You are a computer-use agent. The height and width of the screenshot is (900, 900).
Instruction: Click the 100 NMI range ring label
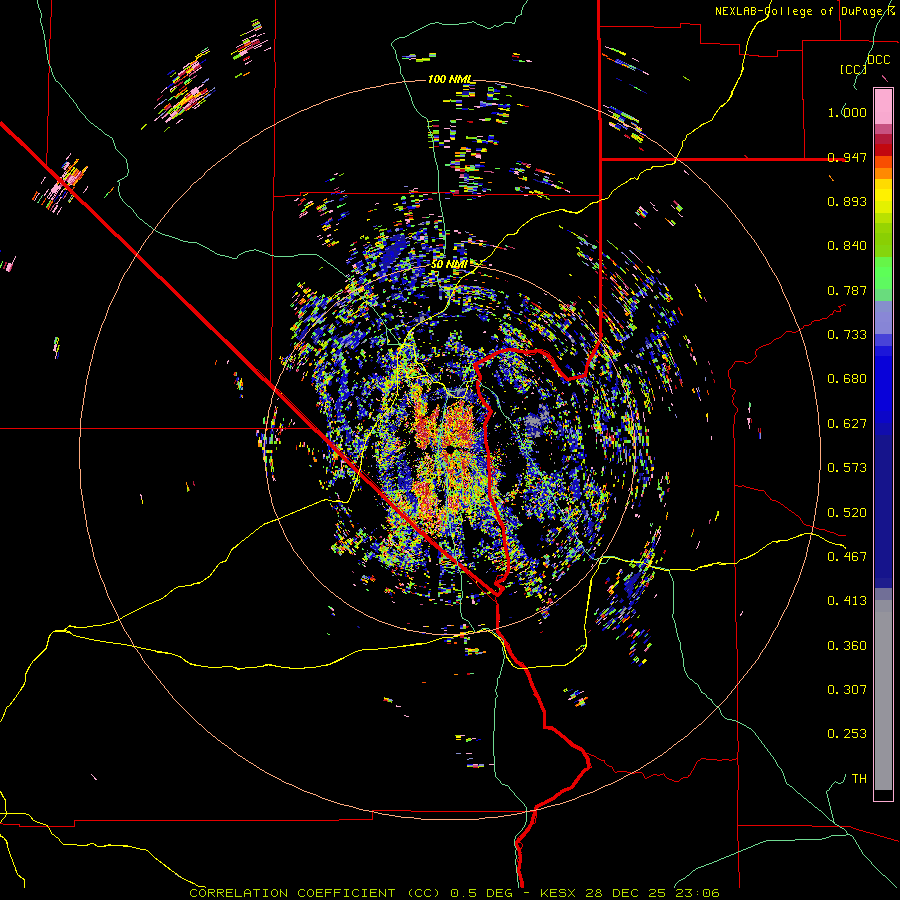point(450,79)
